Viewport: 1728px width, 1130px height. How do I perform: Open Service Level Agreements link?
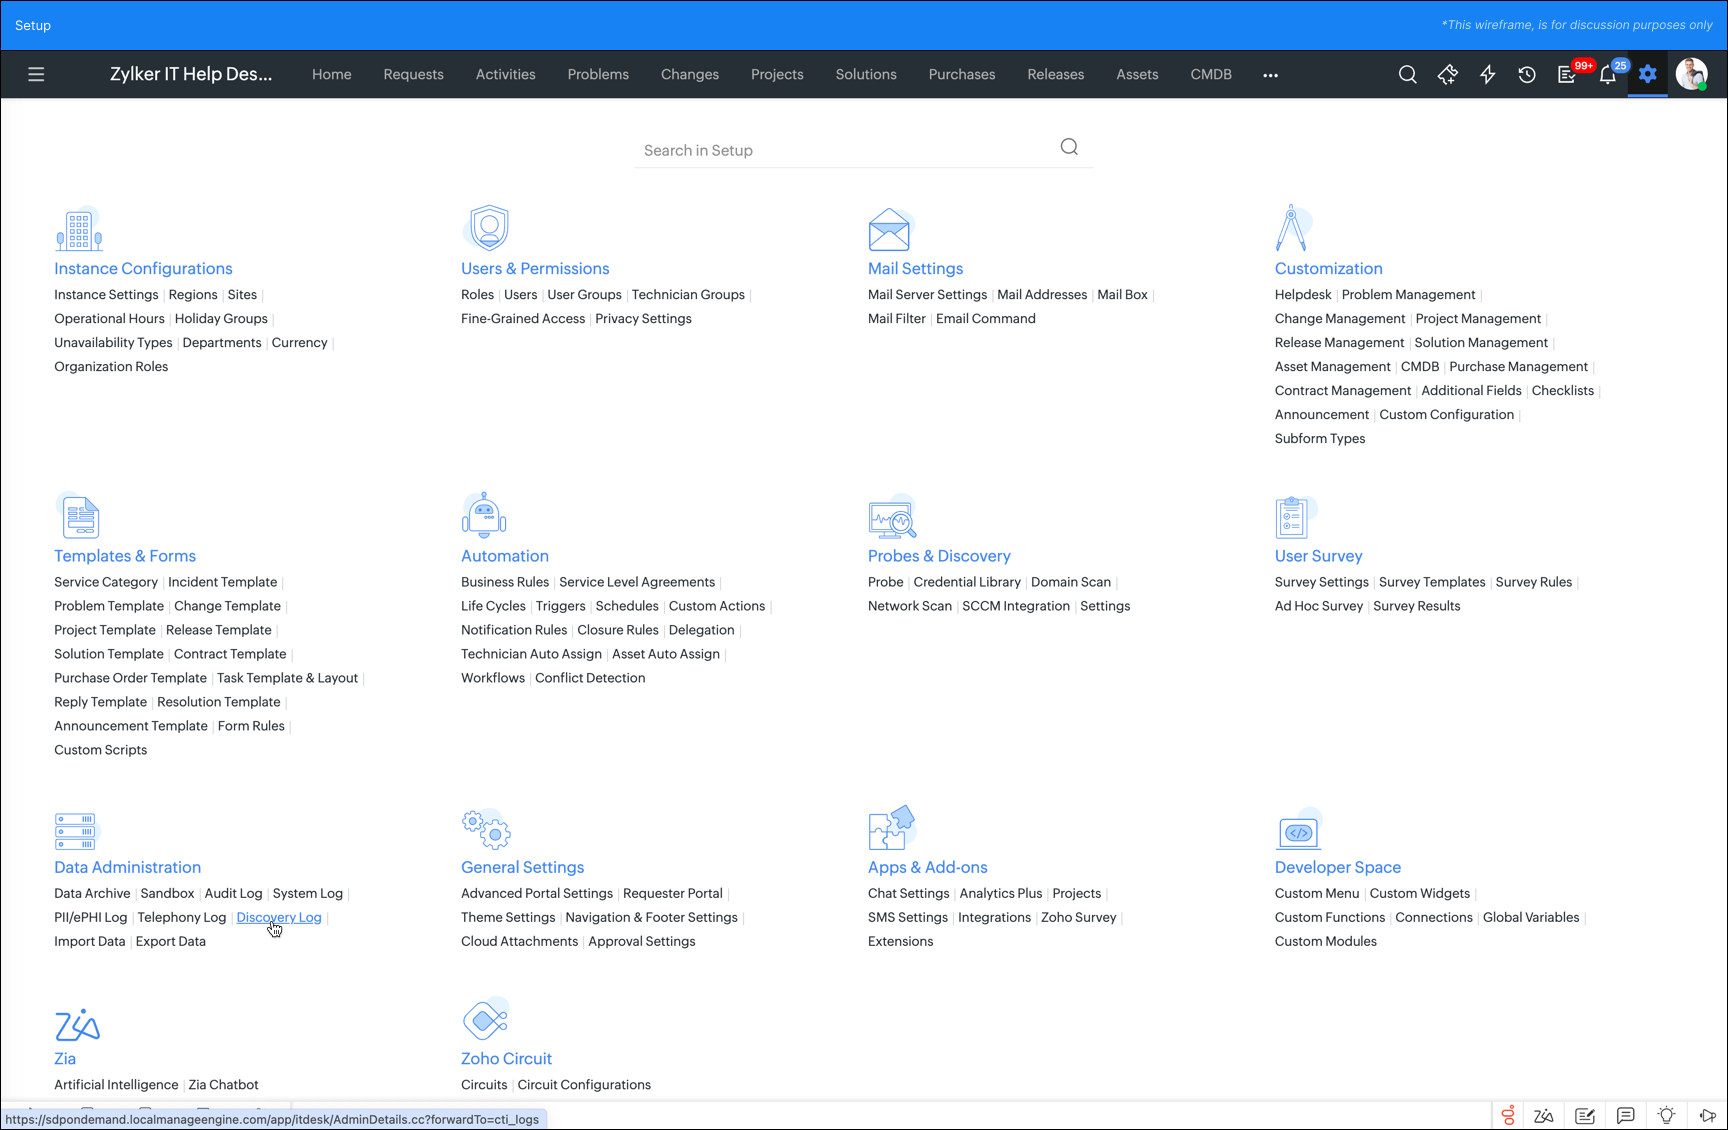637,581
